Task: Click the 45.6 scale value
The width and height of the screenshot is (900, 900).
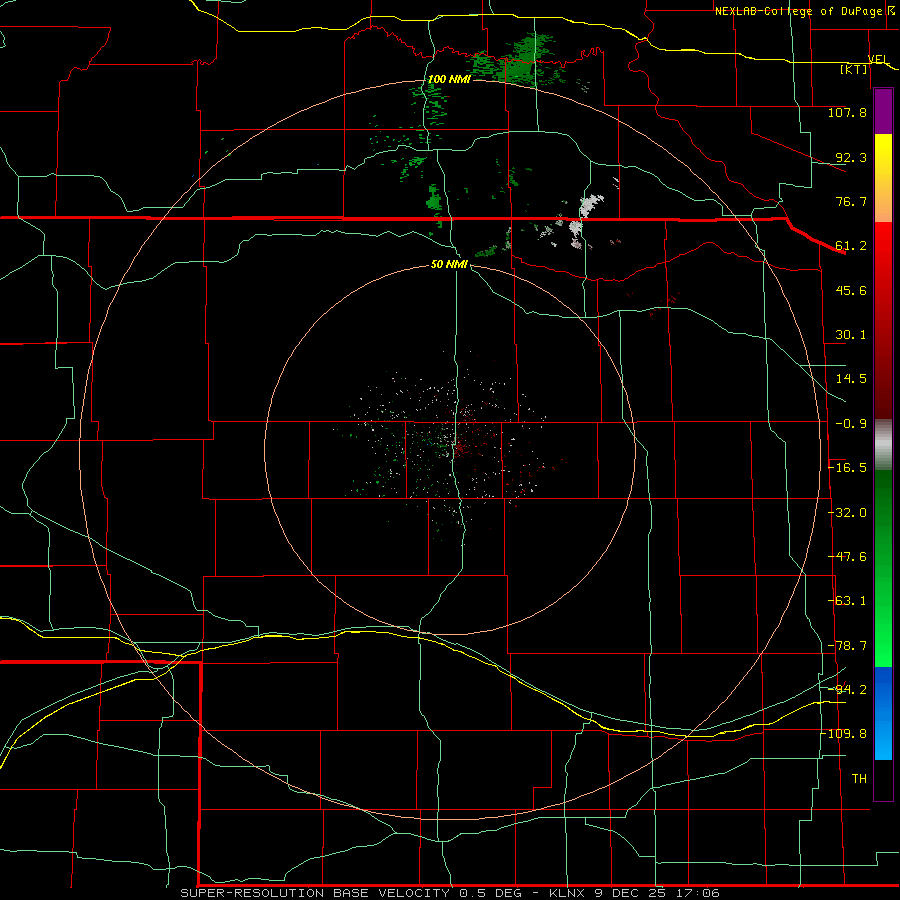Action: pyautogui.click(x=851, y=290)
